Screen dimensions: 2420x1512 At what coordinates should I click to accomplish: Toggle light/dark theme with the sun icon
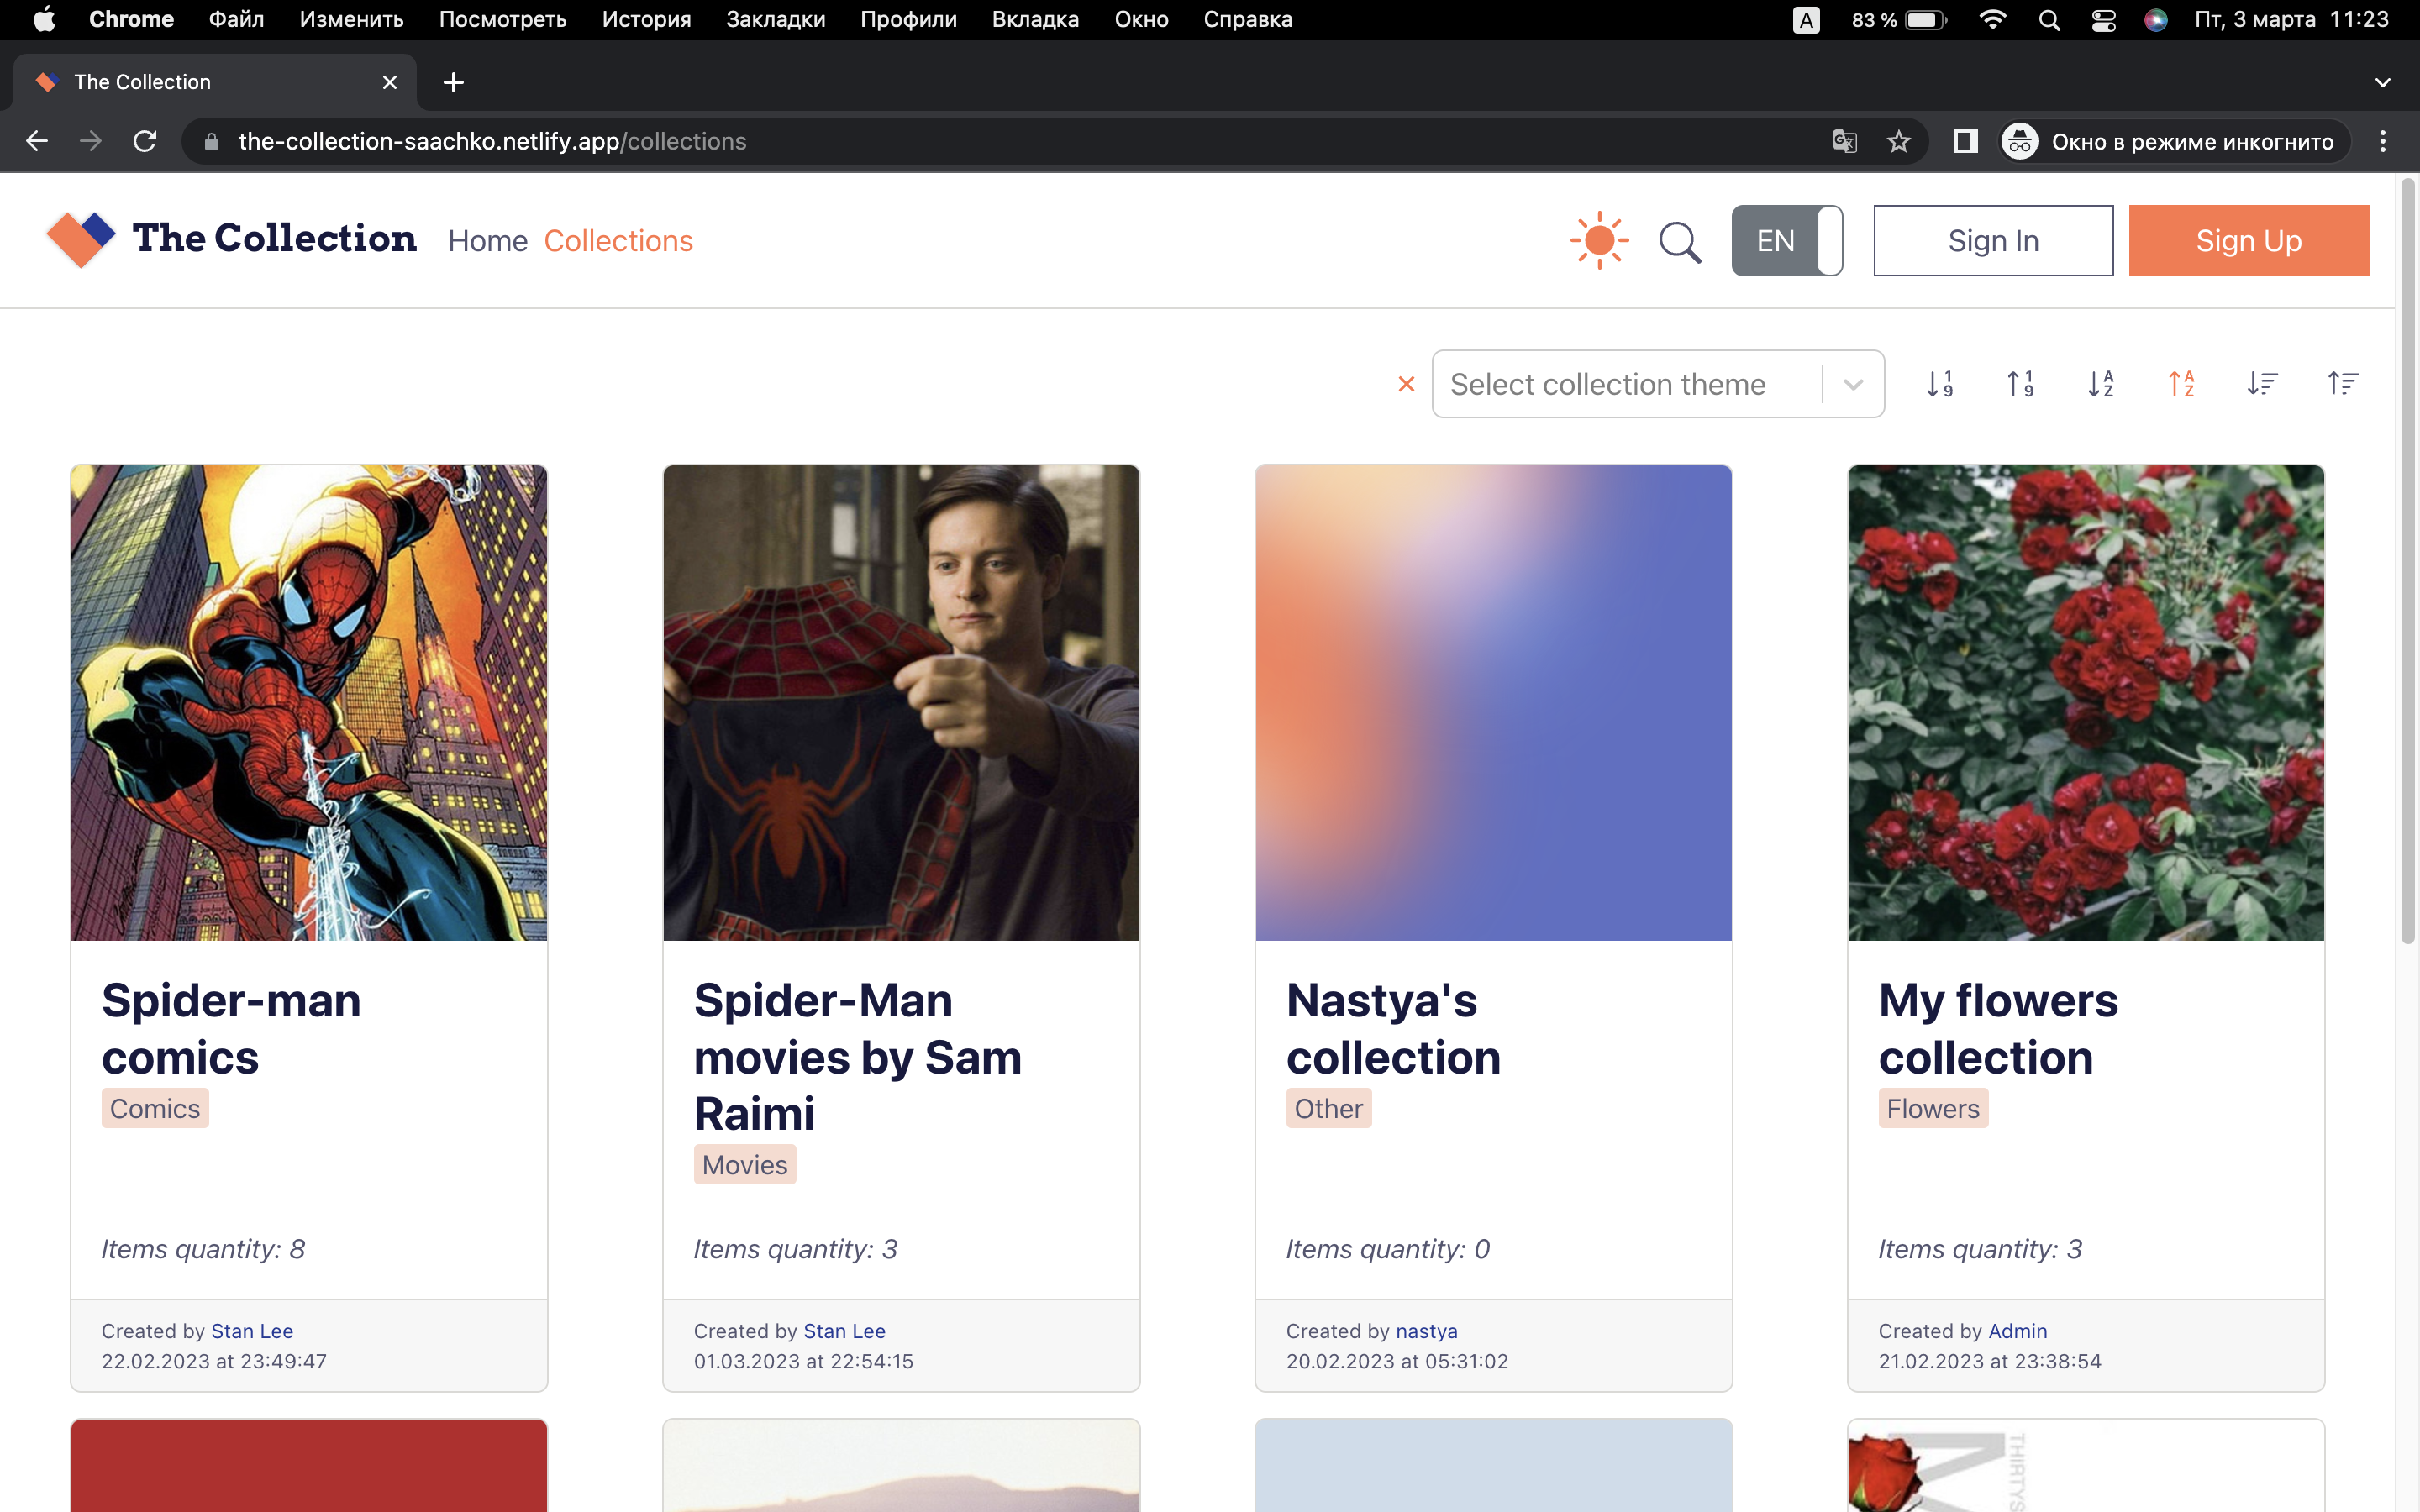click(x=1598, y=239)
